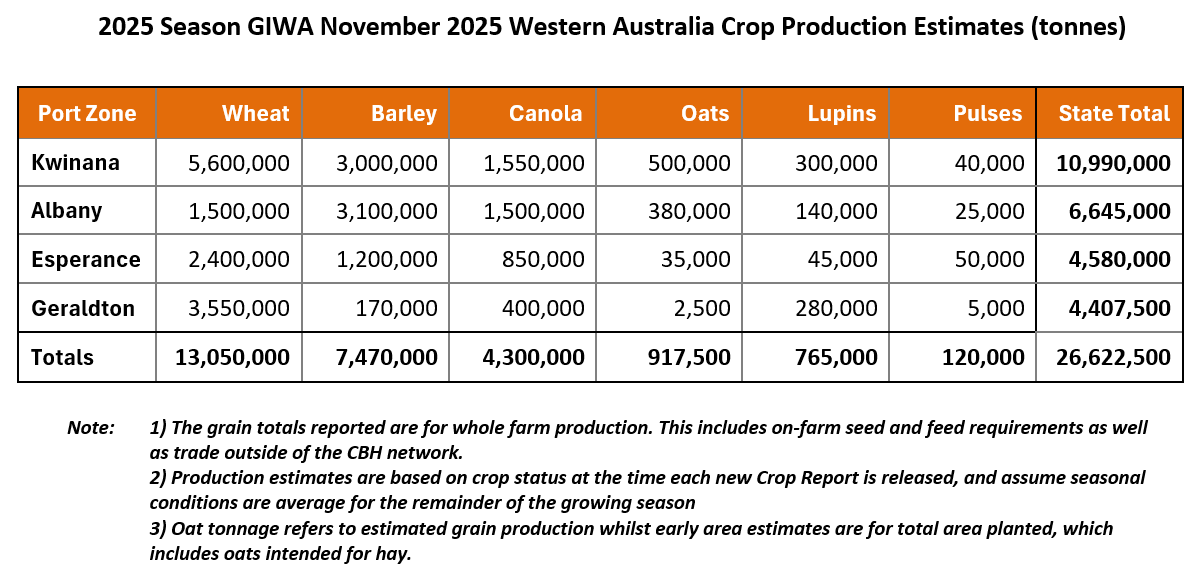Click the Port Zone column header
The width and height of the screenshot is (1201, 580).
point(87,113)
